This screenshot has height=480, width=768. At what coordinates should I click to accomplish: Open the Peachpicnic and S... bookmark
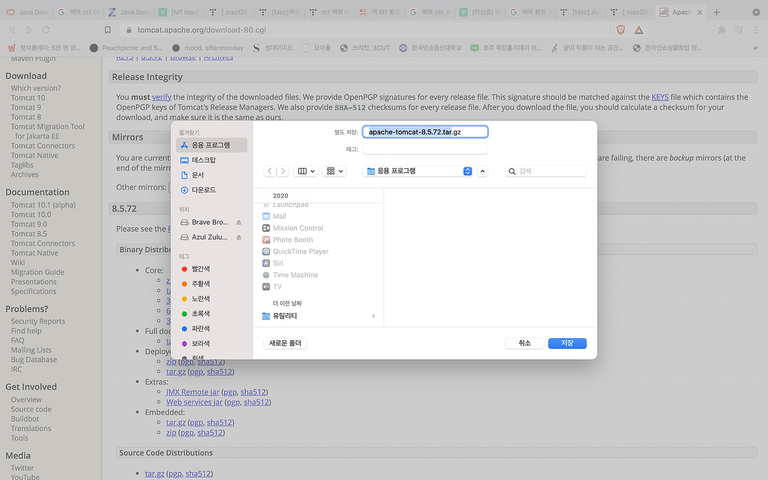click(126, 48)
